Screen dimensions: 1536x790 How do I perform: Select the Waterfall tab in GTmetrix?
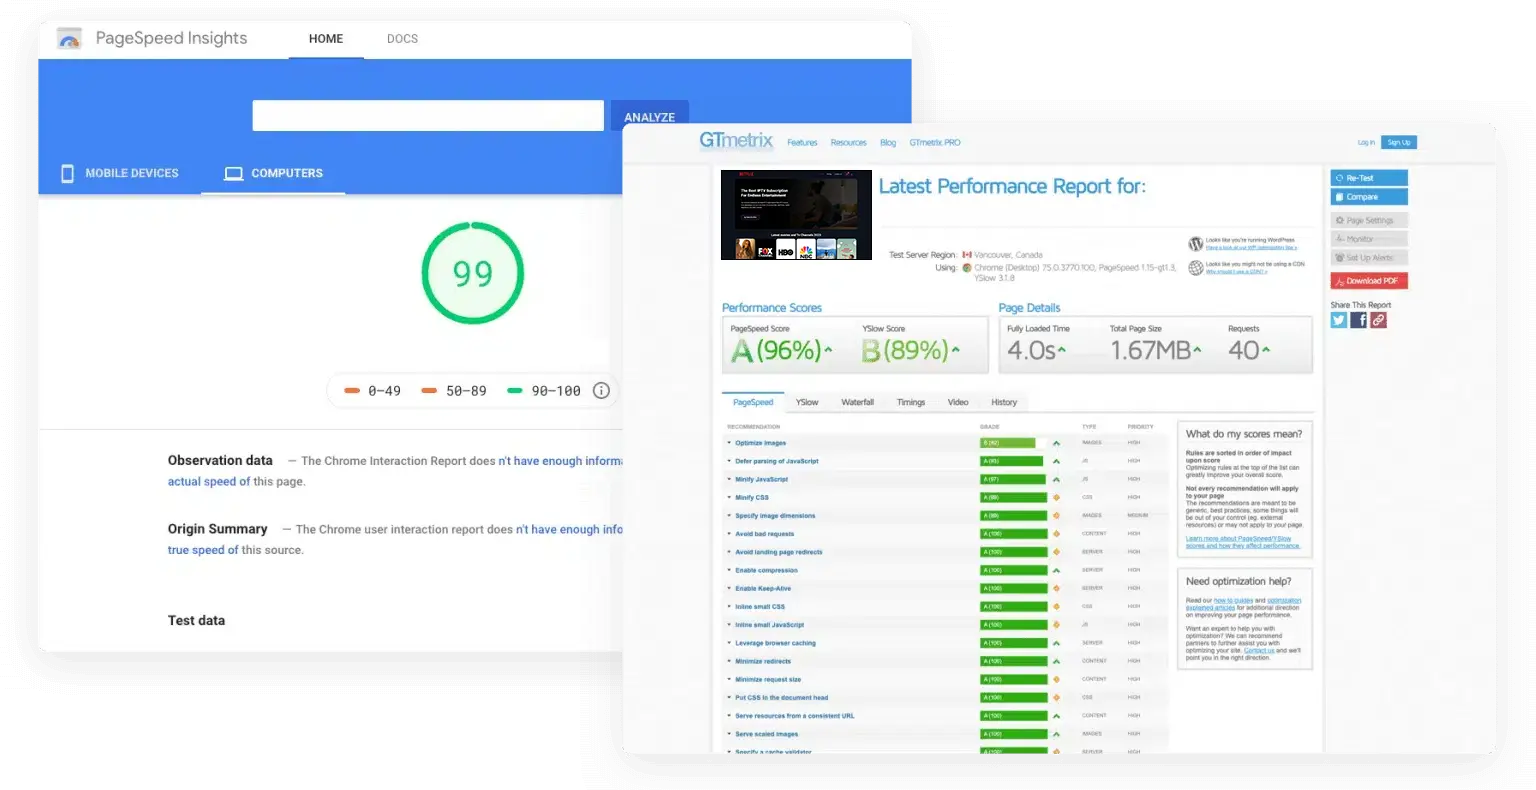857,402
